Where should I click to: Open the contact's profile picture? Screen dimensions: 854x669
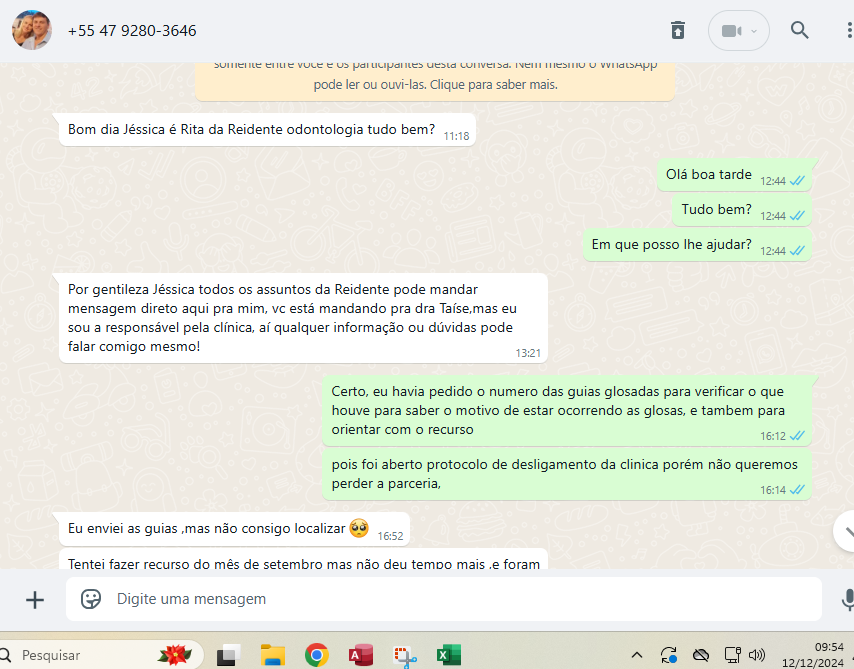(x=32, y=30)
